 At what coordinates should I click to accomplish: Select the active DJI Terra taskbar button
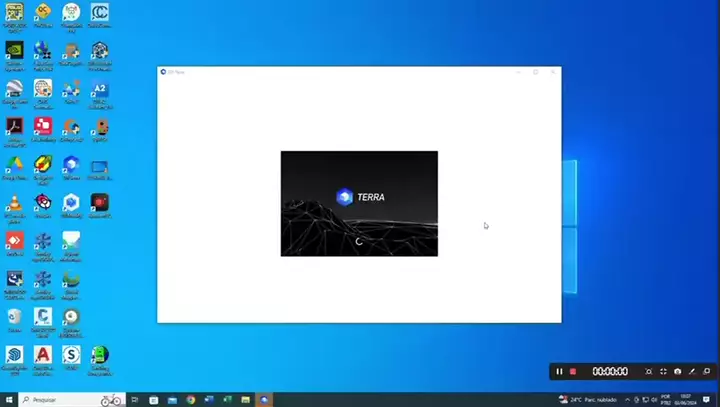click(x=265, y=400)
